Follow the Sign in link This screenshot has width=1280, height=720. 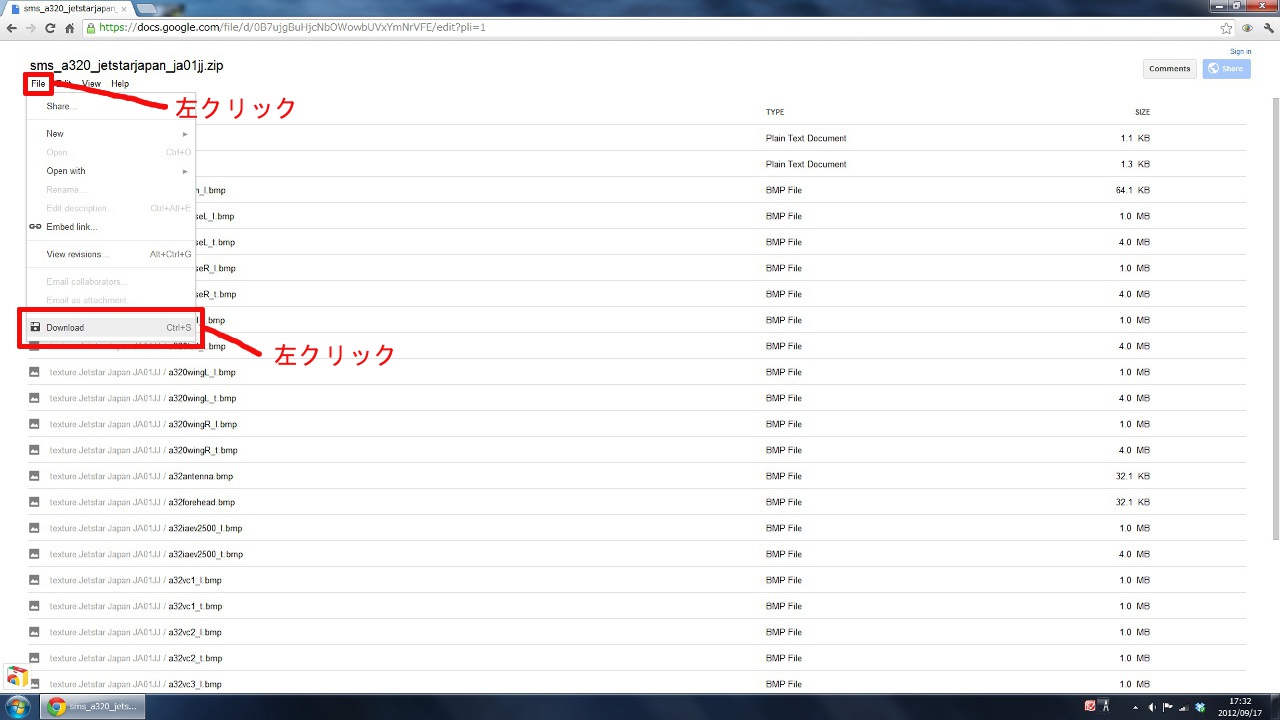(1240, 51)
